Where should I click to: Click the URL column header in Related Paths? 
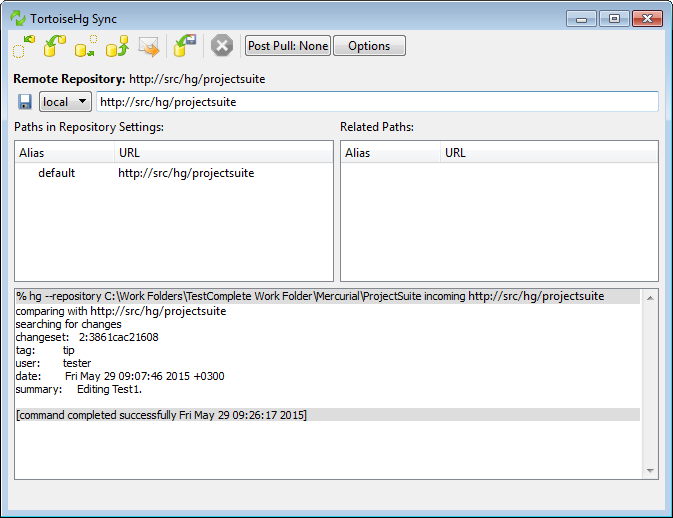[549, 153]
